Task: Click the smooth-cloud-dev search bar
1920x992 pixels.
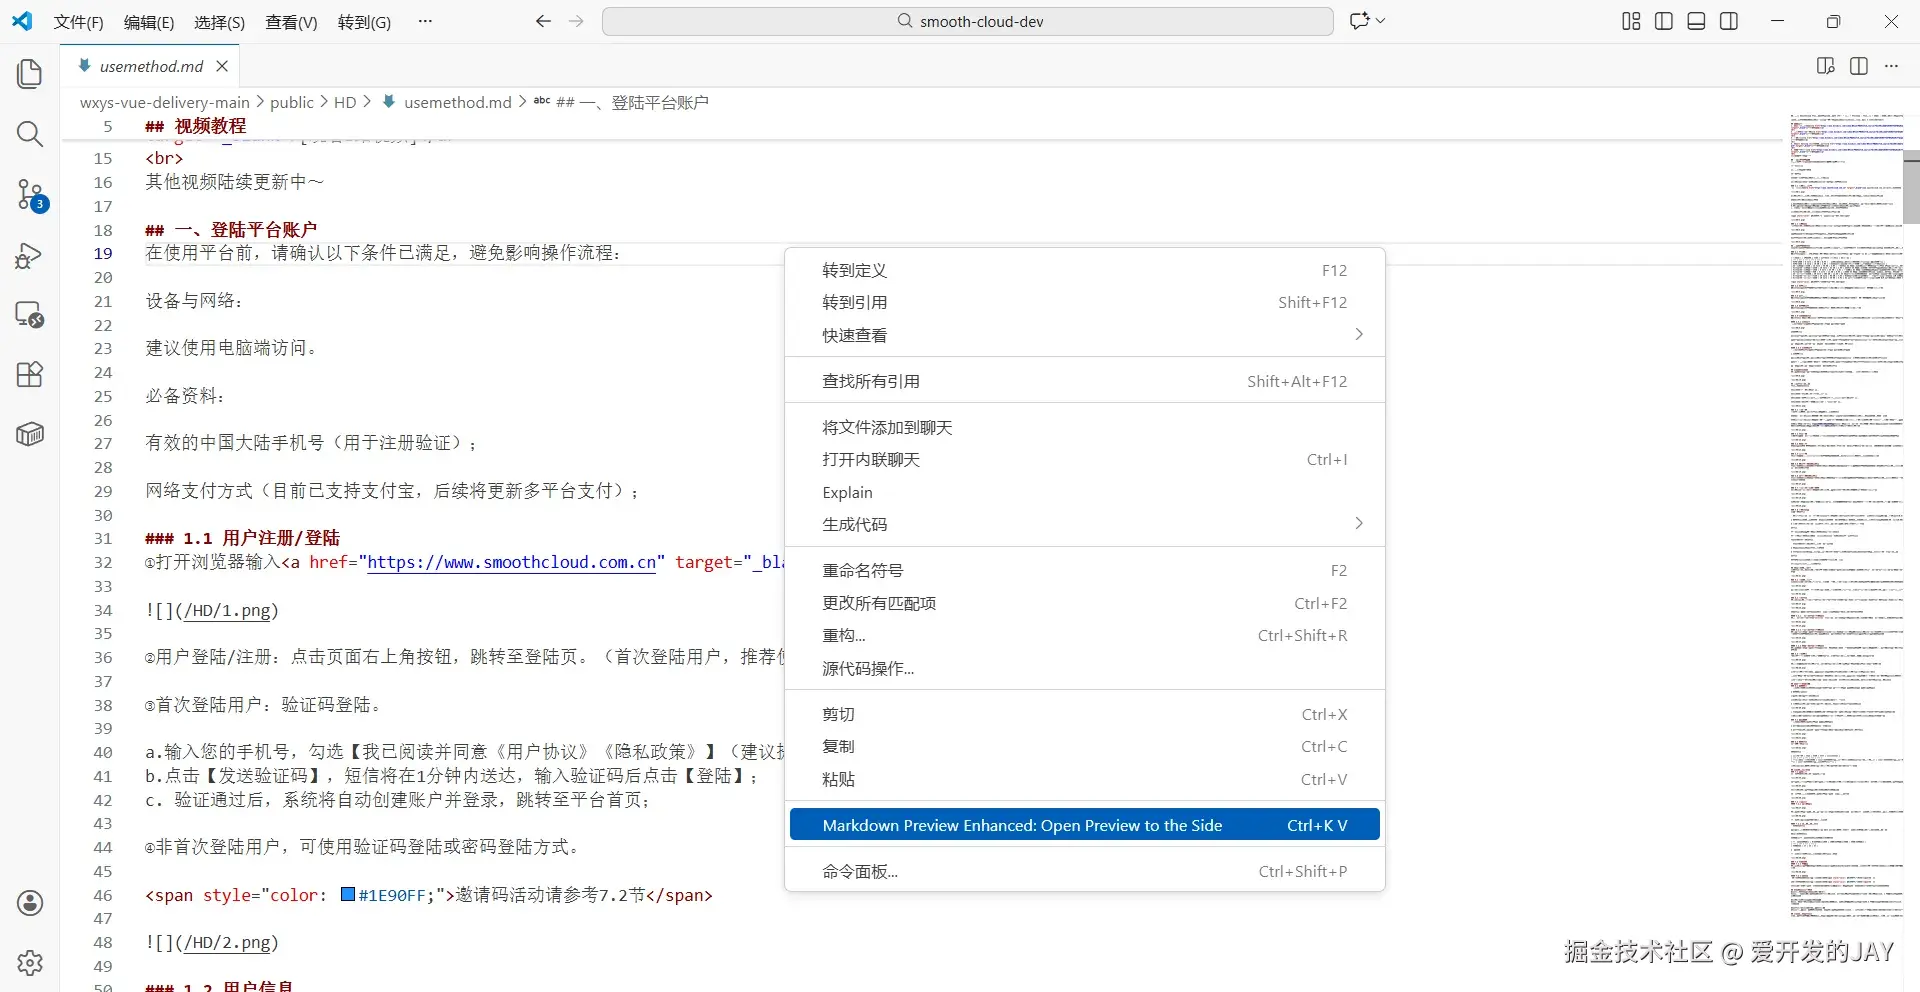Action: 967,20
